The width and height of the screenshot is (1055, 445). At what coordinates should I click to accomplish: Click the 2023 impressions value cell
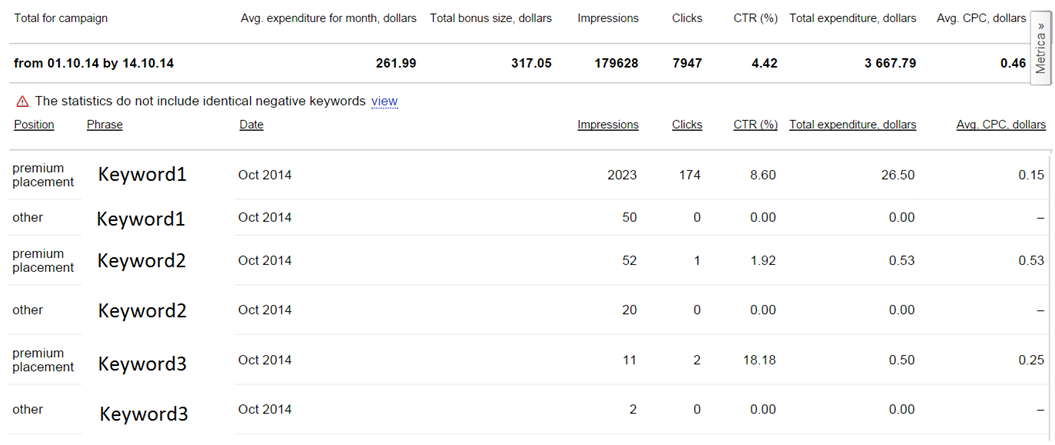621,175
